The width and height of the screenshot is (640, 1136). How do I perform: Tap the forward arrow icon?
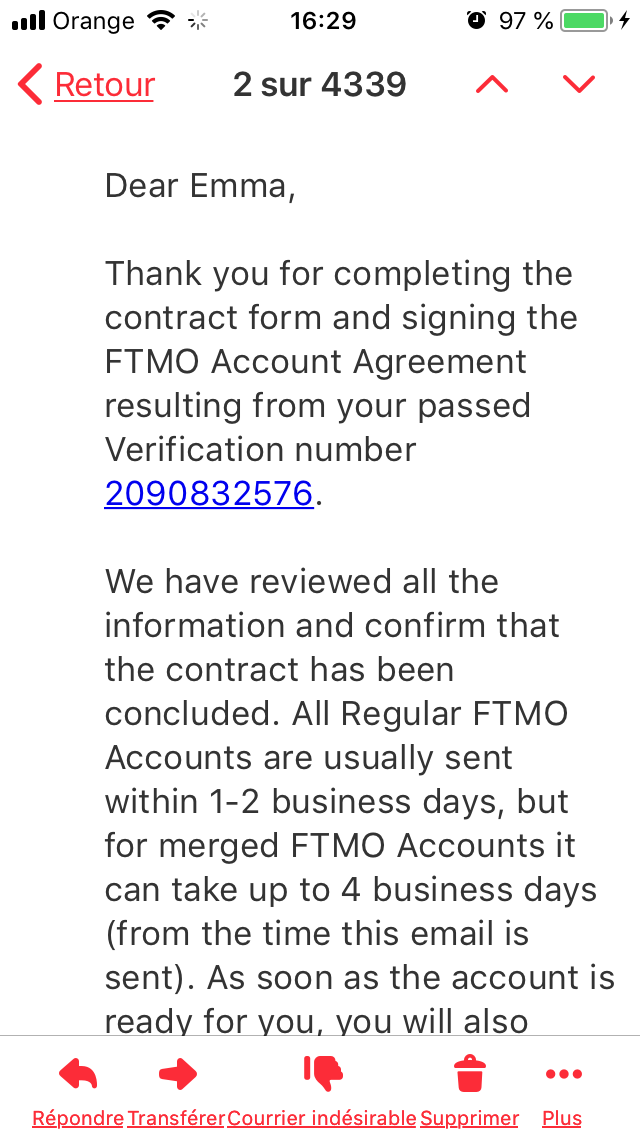(x=177, y=1074)
